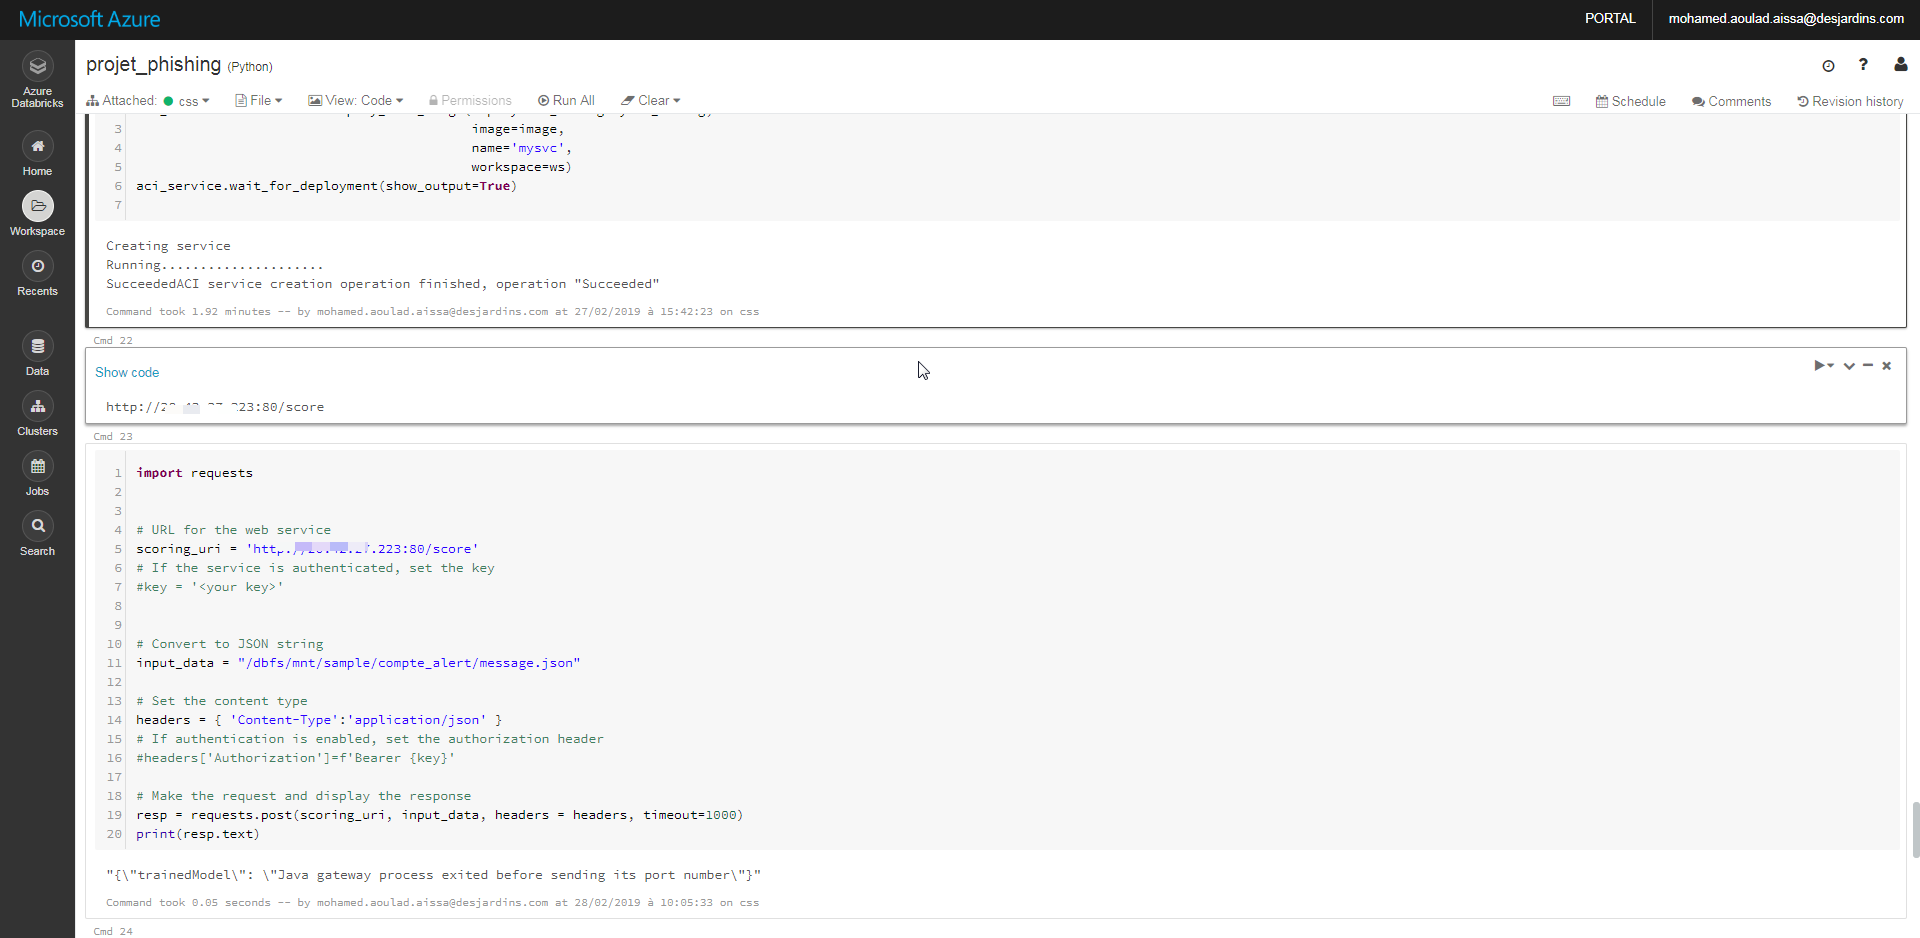Screen dimensions: 1920x938
Task: Minimize the Cmd 22 cell output
Action: (1867, 366)
